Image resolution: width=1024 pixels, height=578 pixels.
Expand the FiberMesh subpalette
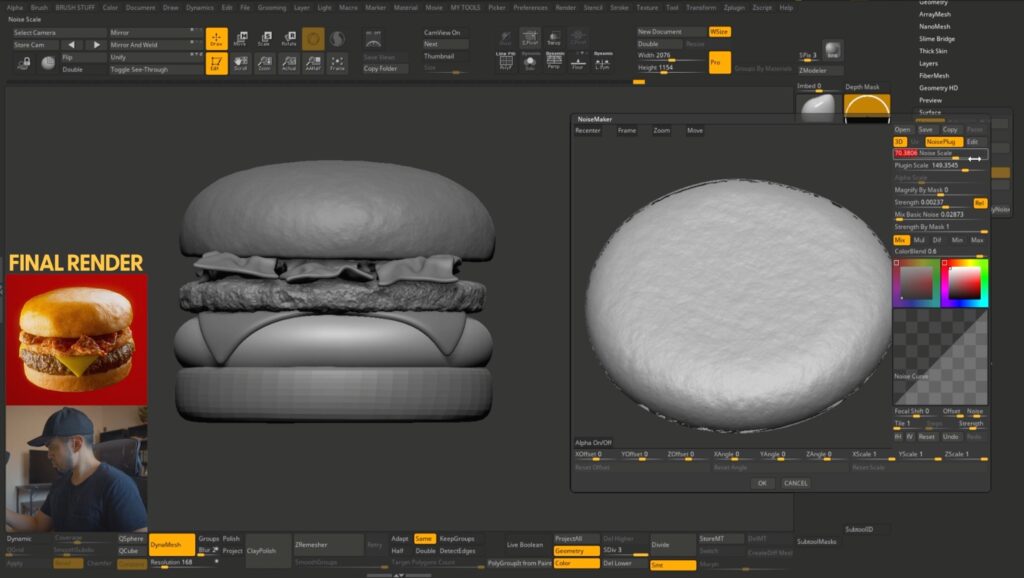pyautogui.click(x=933, y=76)
